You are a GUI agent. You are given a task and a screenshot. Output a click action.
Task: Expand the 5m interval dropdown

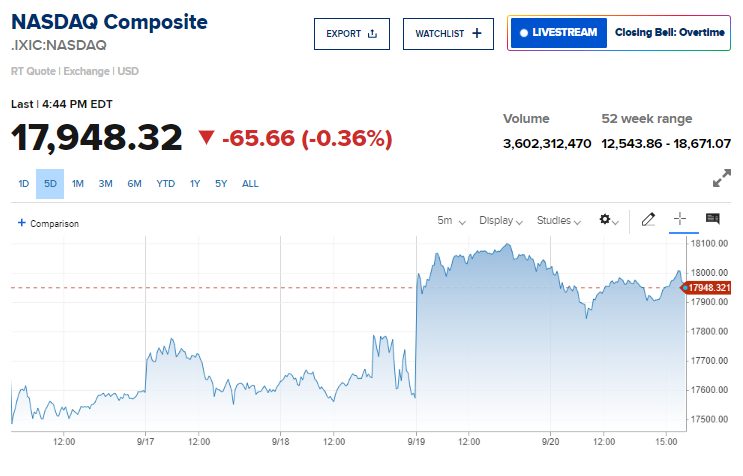450,220
